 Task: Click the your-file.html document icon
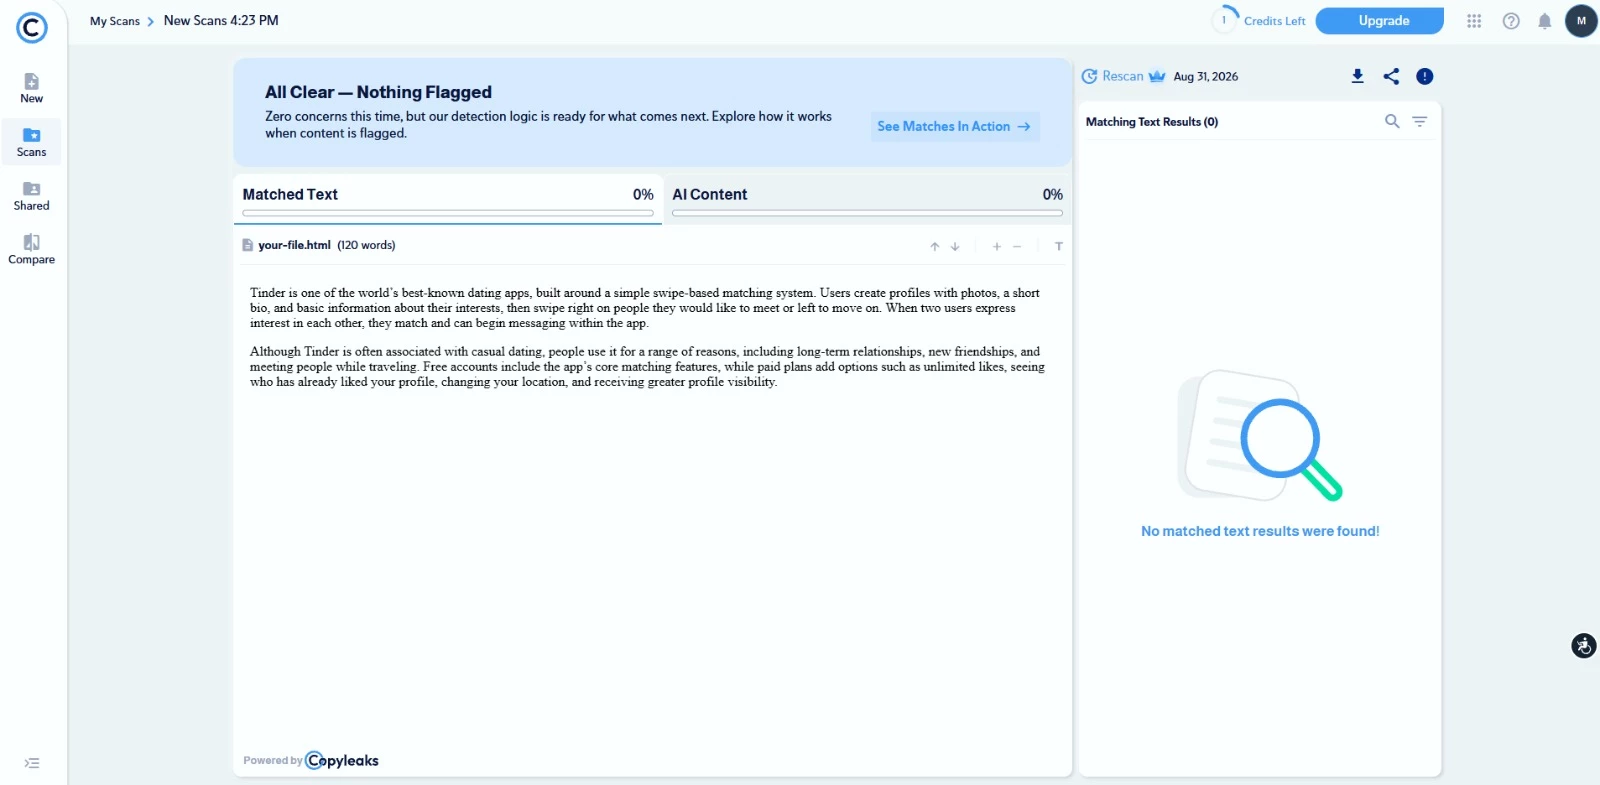coord(247,245)
